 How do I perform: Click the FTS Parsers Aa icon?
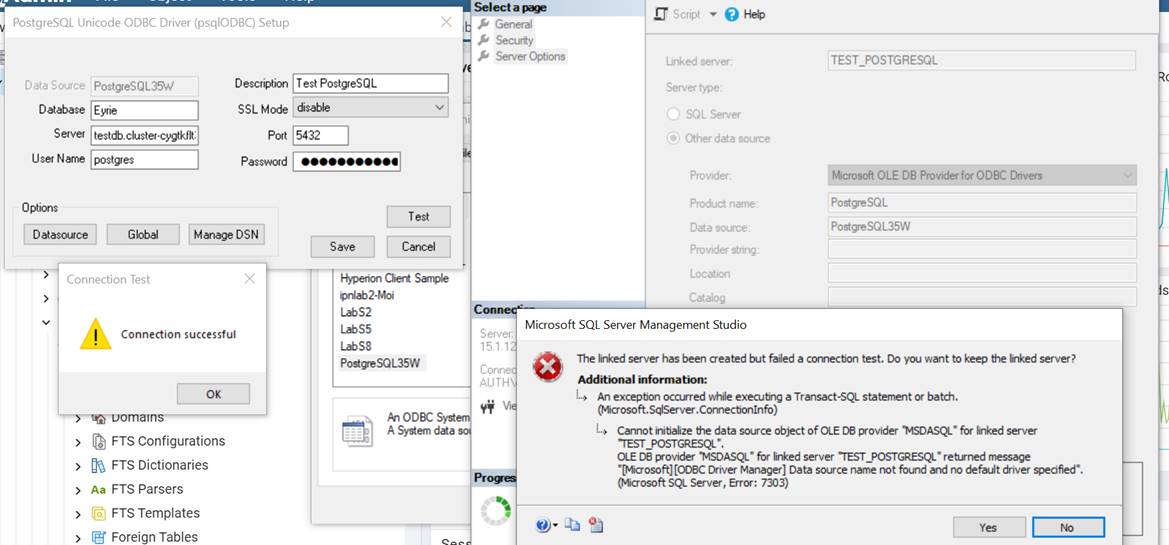point(98,489)
